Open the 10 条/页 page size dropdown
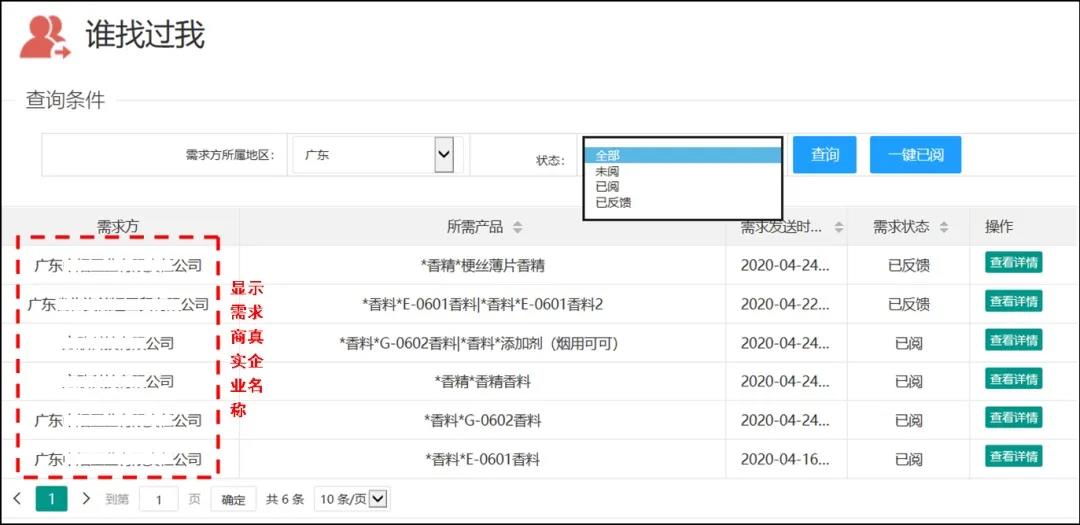1080x525 pixels. [x=352, y=499]
